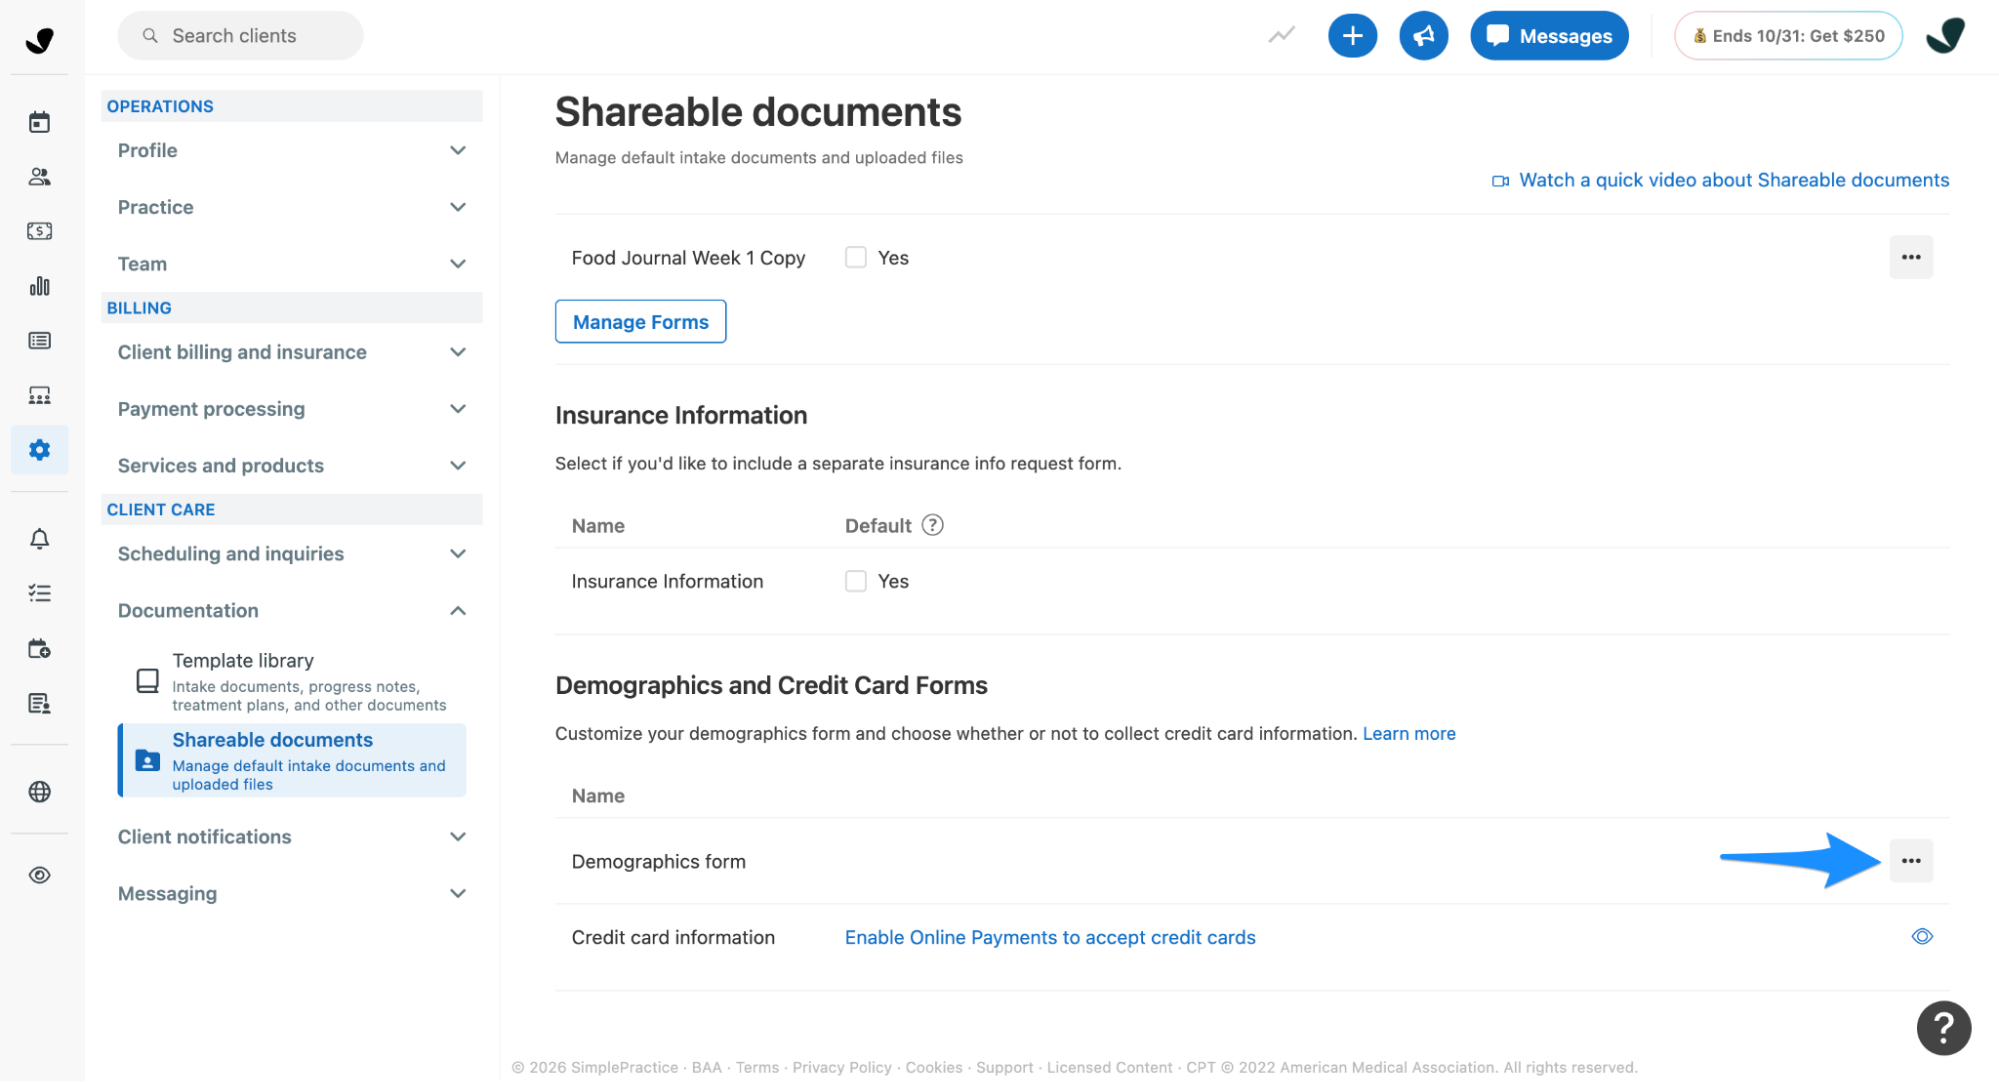Select Shareable documents menu item
The height and width of the screenshot is (1082, 1999).
(x=292, y=760)
